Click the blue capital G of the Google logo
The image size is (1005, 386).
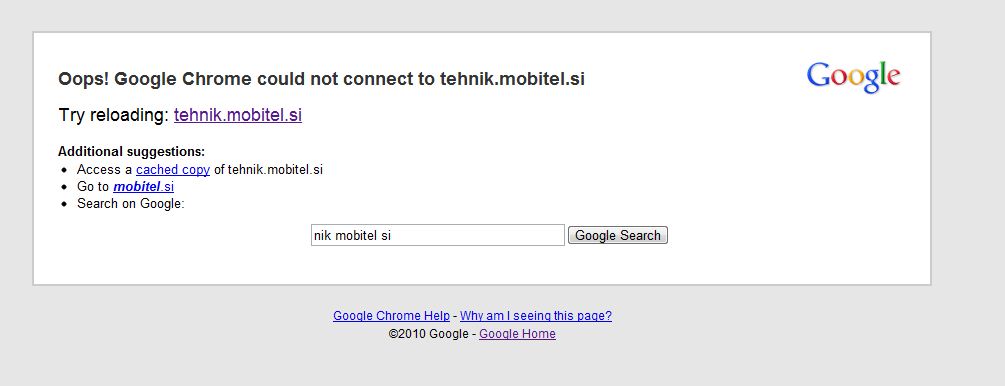coord(818,74)
